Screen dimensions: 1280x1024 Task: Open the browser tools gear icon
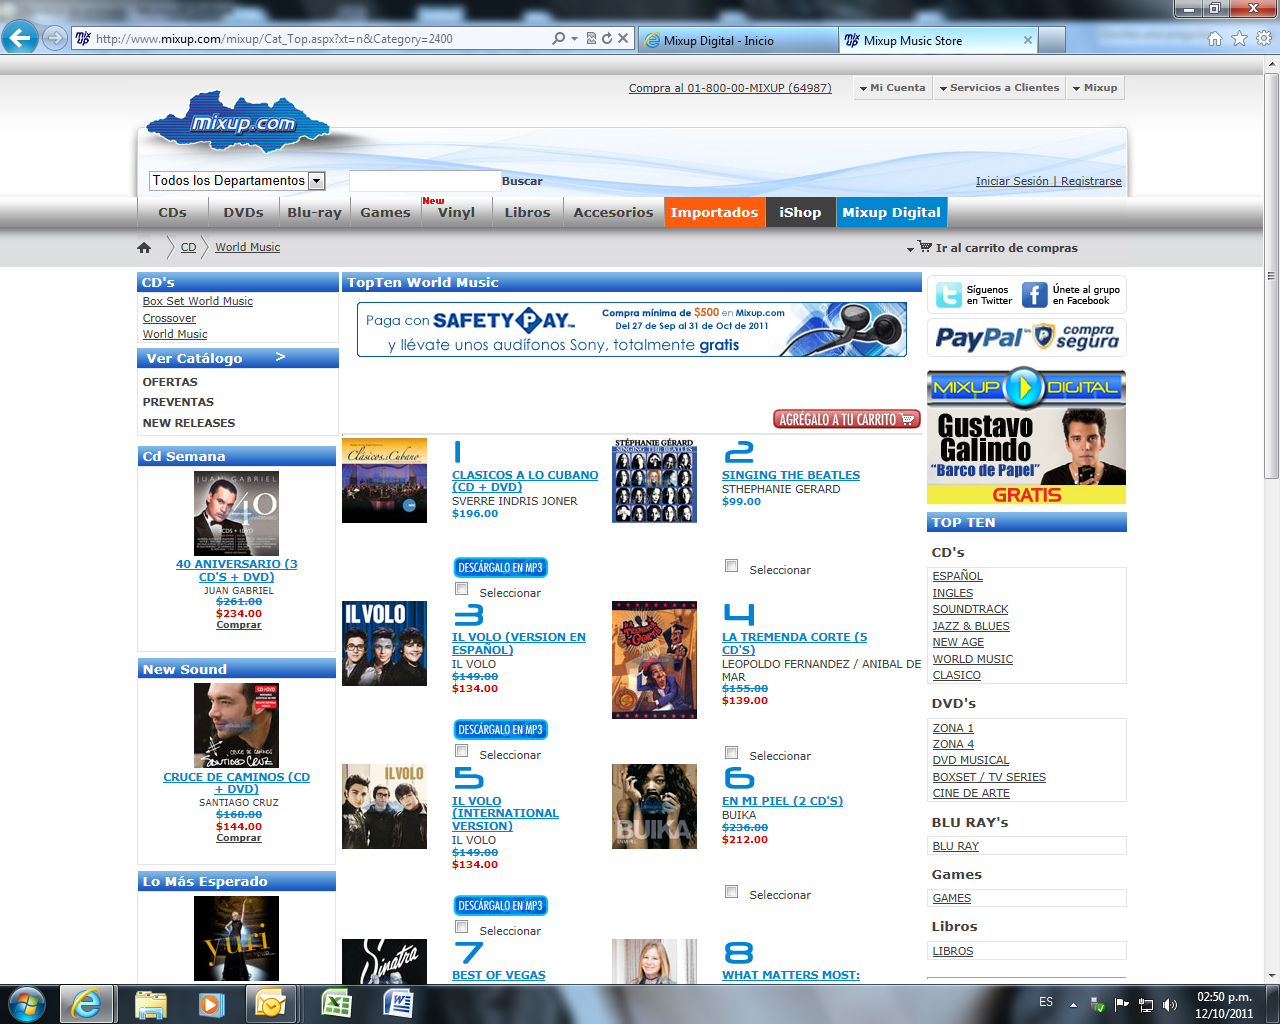(x=1264, y=39)
